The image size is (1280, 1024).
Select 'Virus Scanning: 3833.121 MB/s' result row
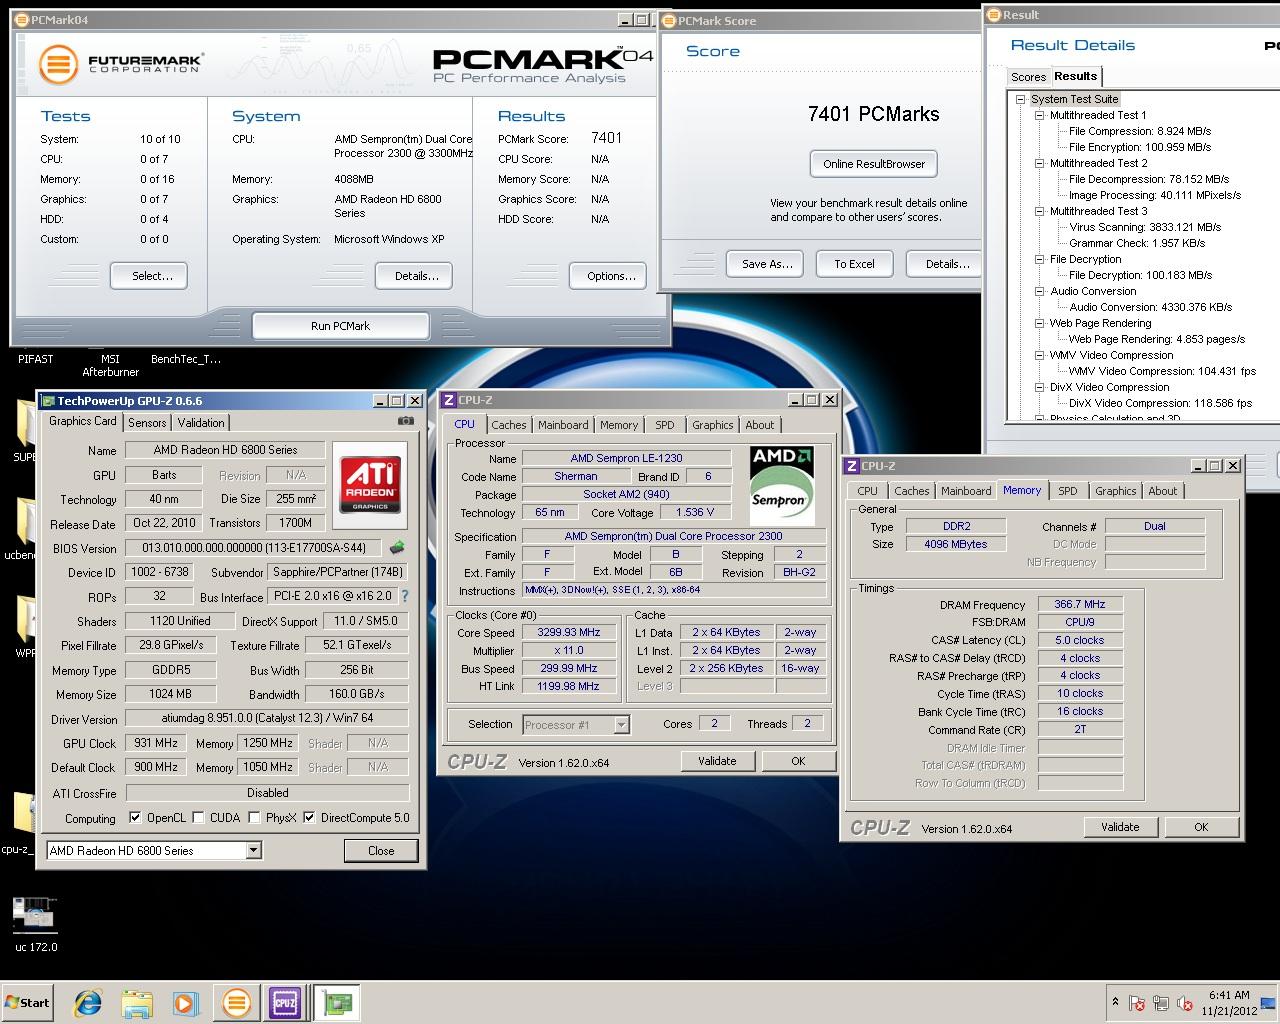(1145, 227)
